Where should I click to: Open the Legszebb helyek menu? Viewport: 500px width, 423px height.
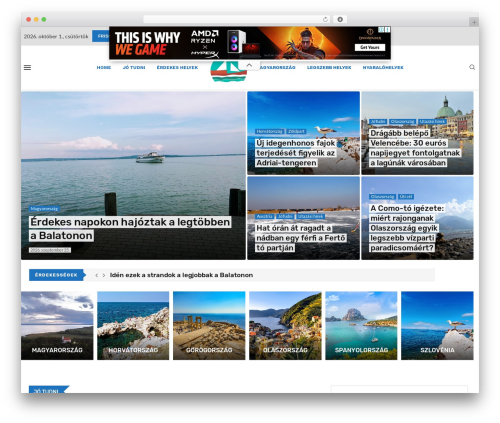329,67
